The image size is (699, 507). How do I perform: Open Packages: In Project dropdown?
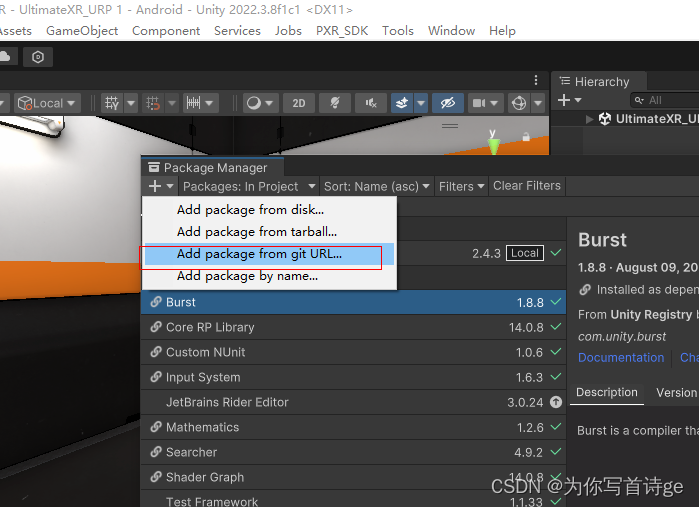pos(249,186)
